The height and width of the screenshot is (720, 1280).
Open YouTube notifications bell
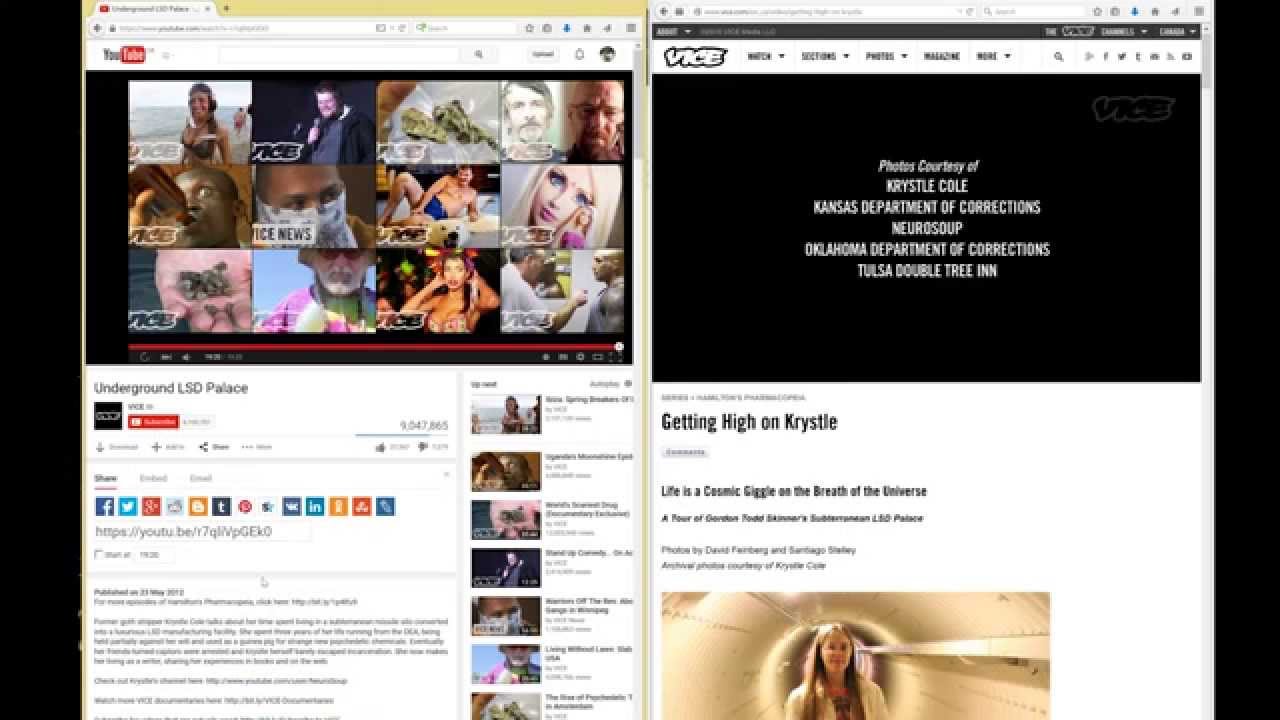pyautogui.click(x=579, y=54)
